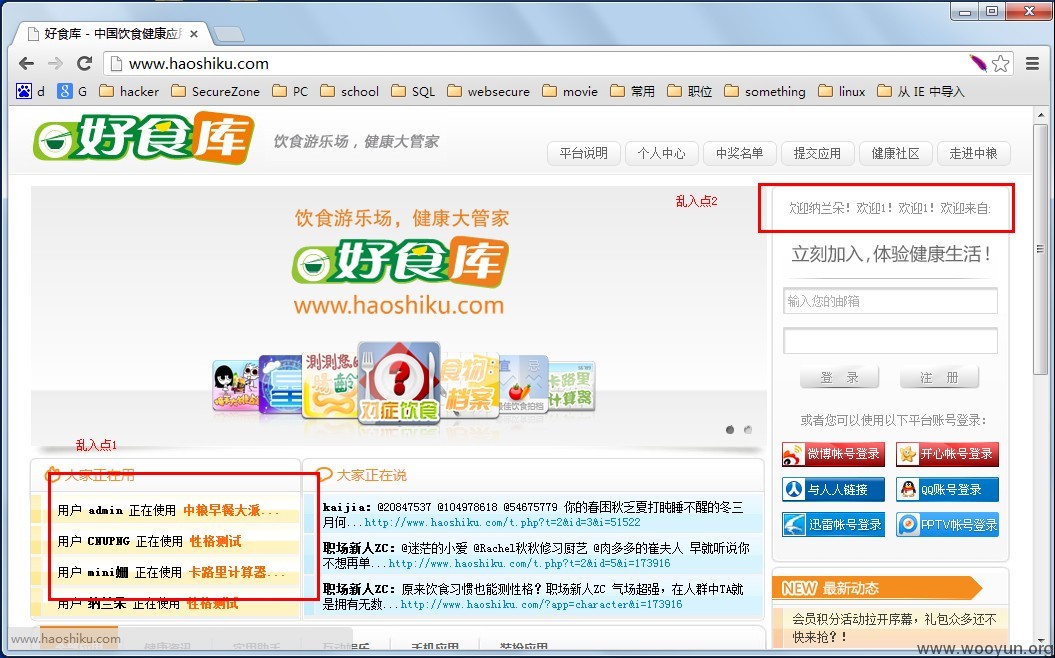
Task: Click the 好食库 site logo
Action: [143, 138]
